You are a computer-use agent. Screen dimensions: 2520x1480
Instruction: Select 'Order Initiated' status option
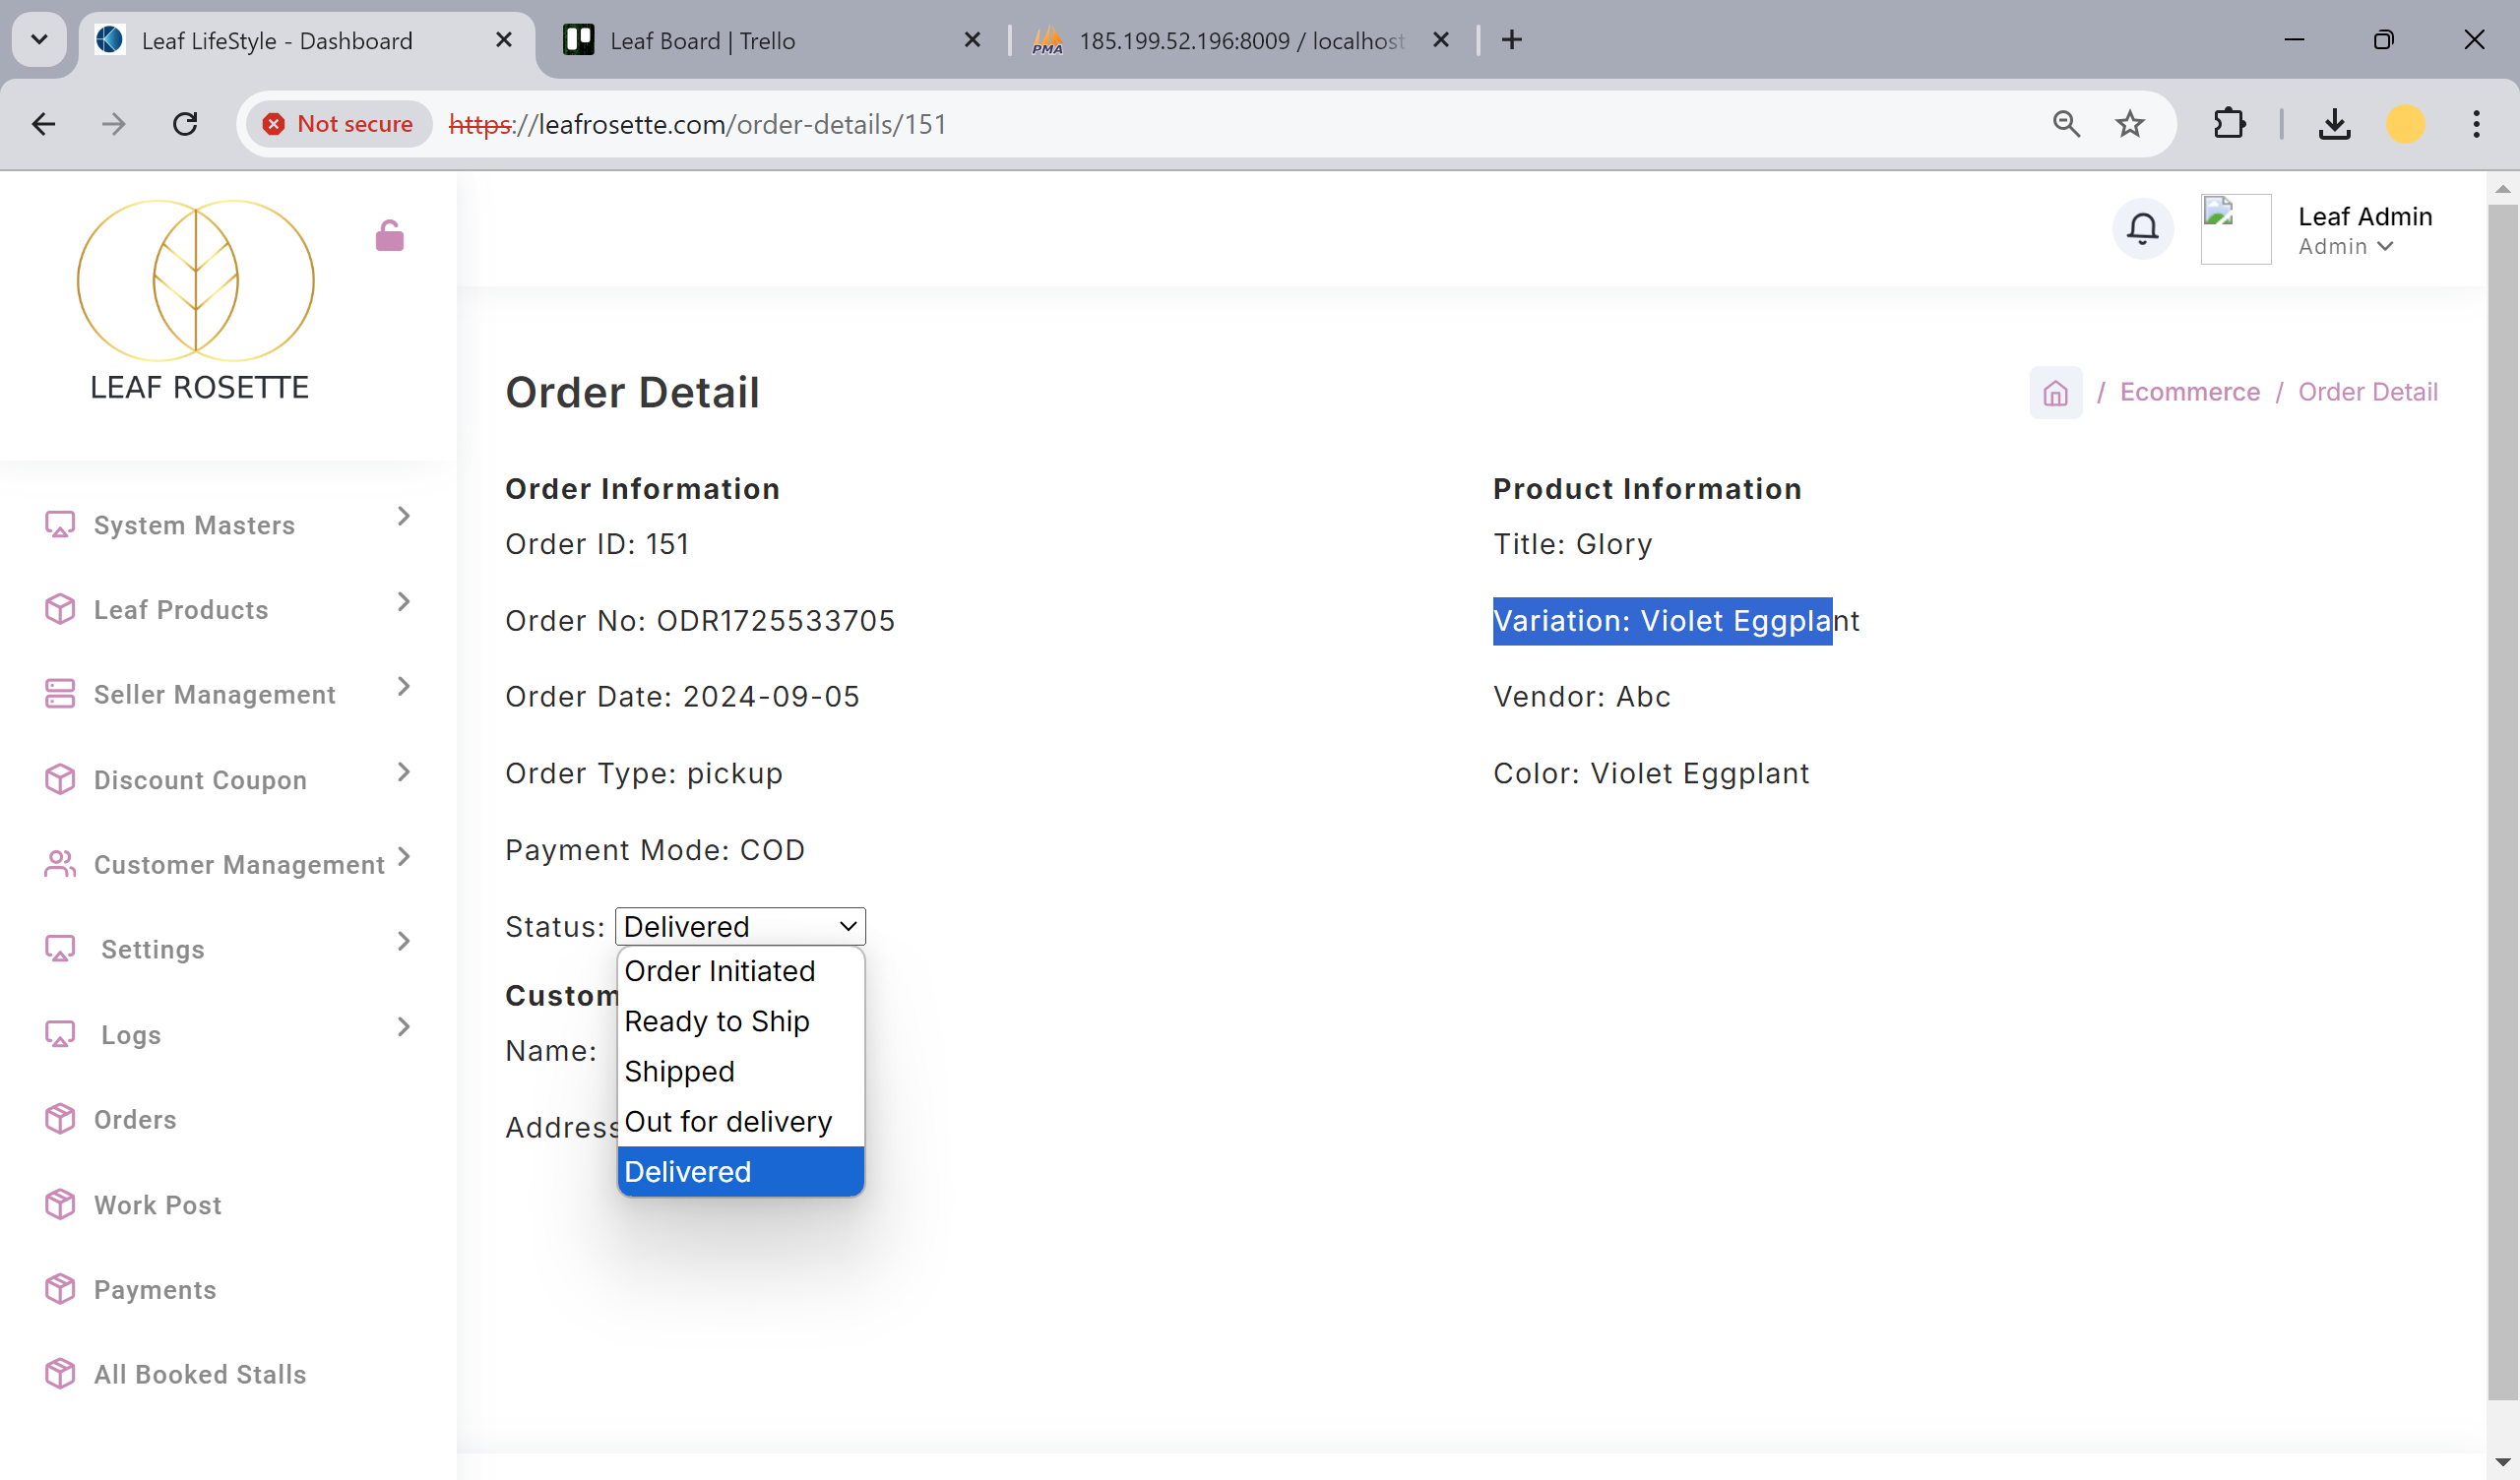point(719,971)
